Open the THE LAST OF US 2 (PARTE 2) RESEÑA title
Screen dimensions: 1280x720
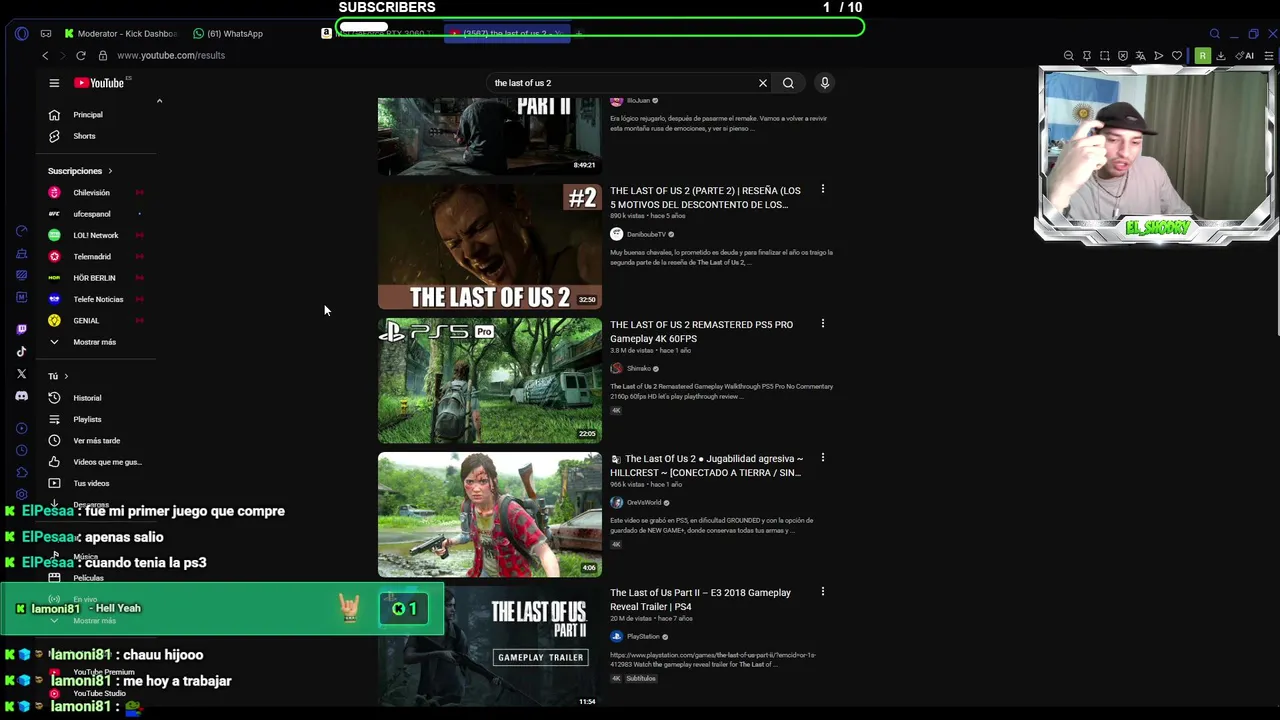click(705, 197)
